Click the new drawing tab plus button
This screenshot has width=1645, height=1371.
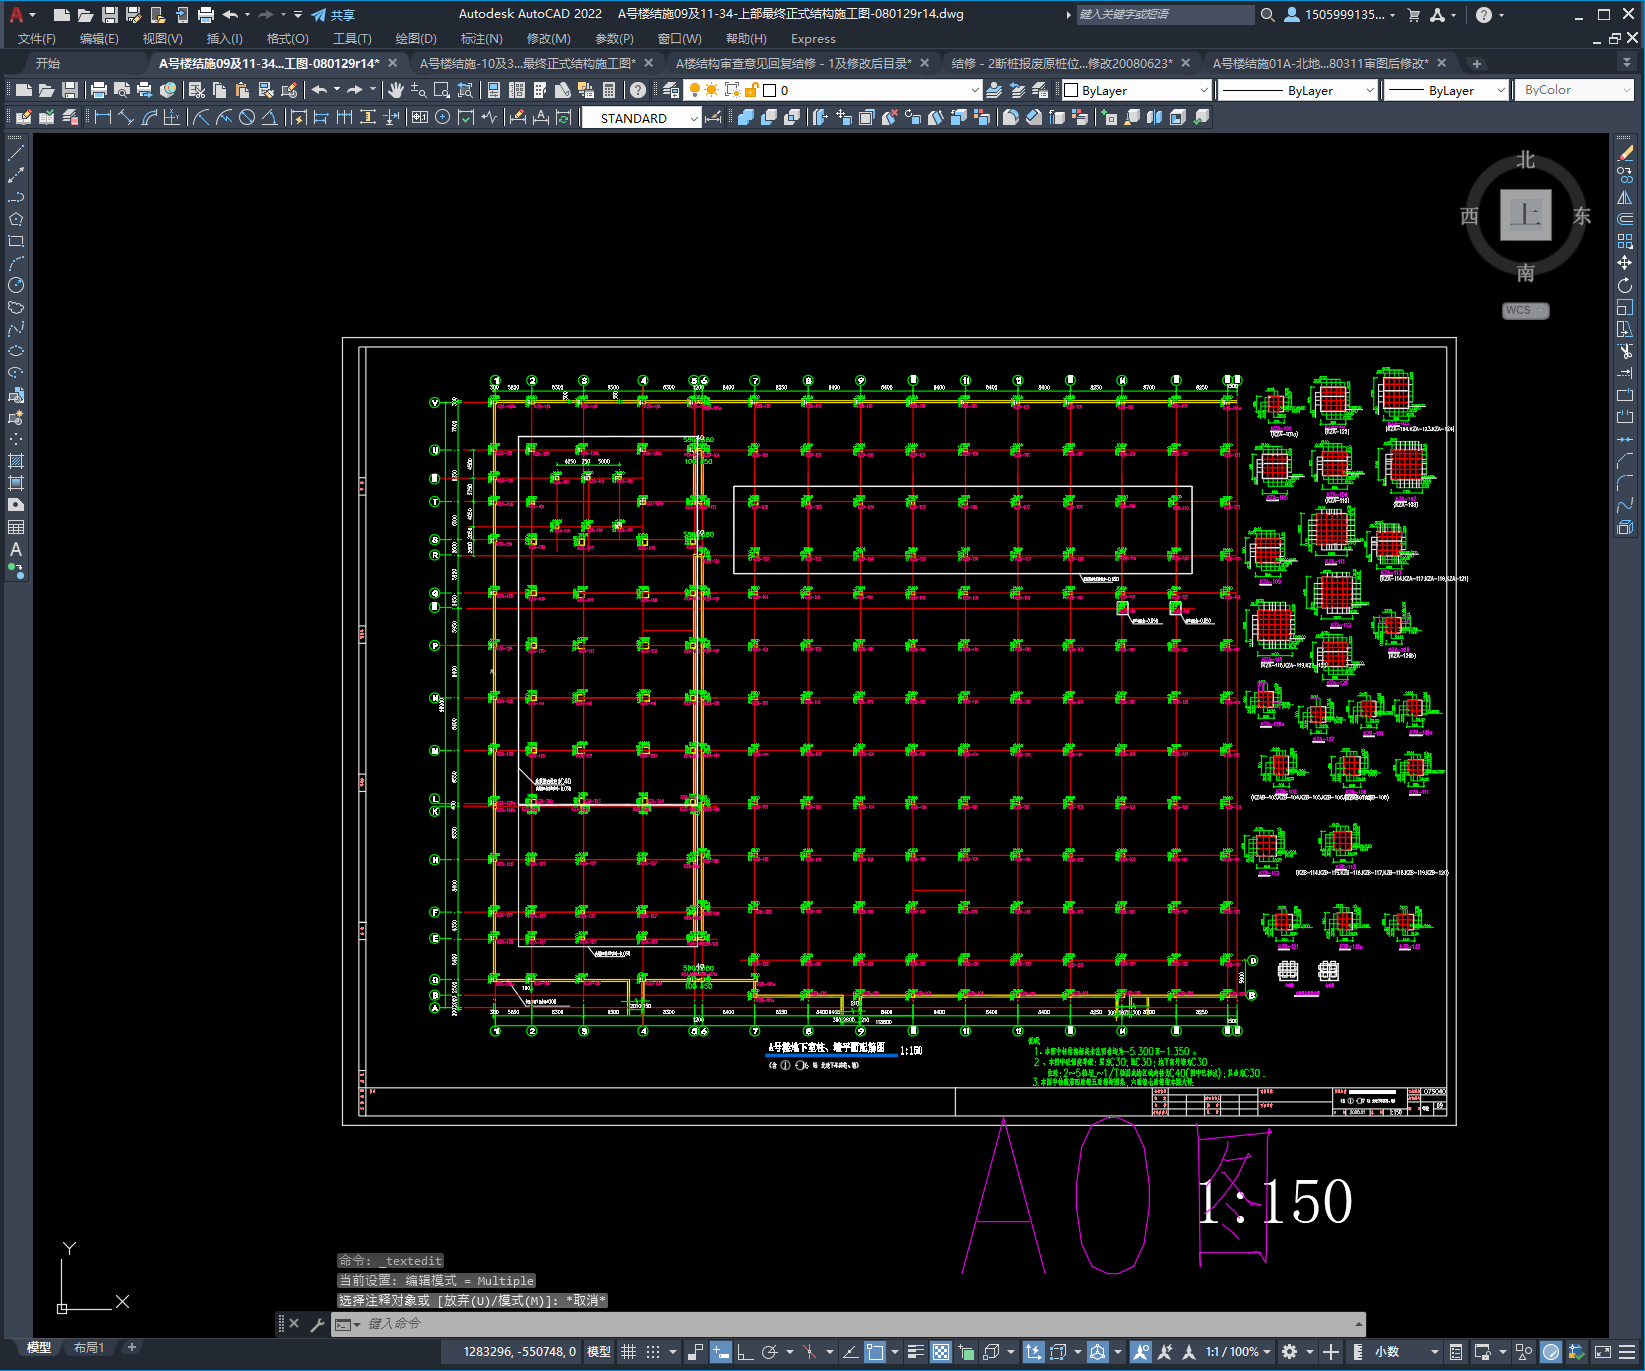pyautogui.click(x=1477, y=63)
